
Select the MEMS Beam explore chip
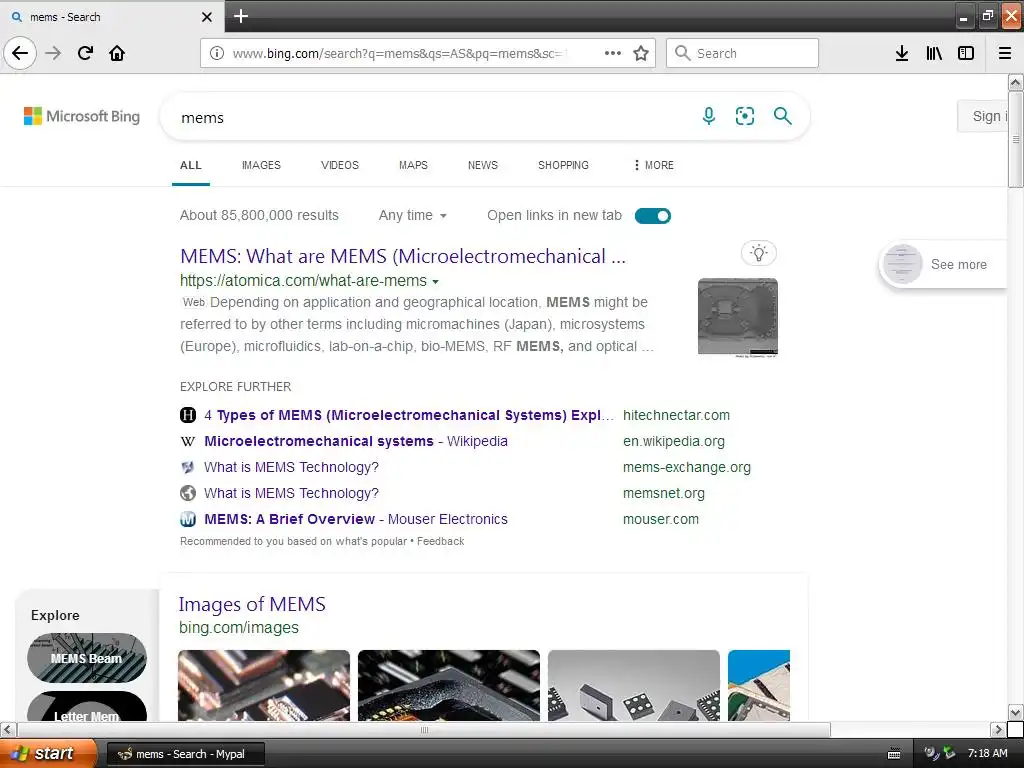click(87, 658)
